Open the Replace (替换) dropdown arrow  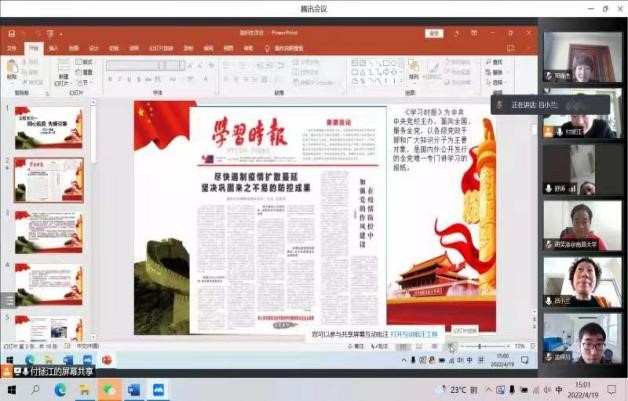pyautogui.click(x=508, y=73)
